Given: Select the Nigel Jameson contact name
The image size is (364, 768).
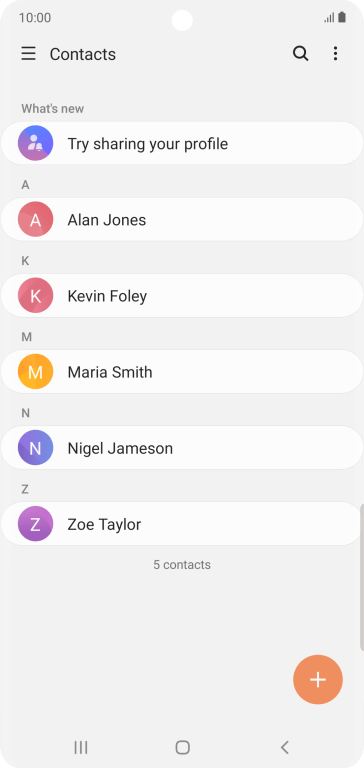Looking at the screenshot, I should tap(120, 448).
